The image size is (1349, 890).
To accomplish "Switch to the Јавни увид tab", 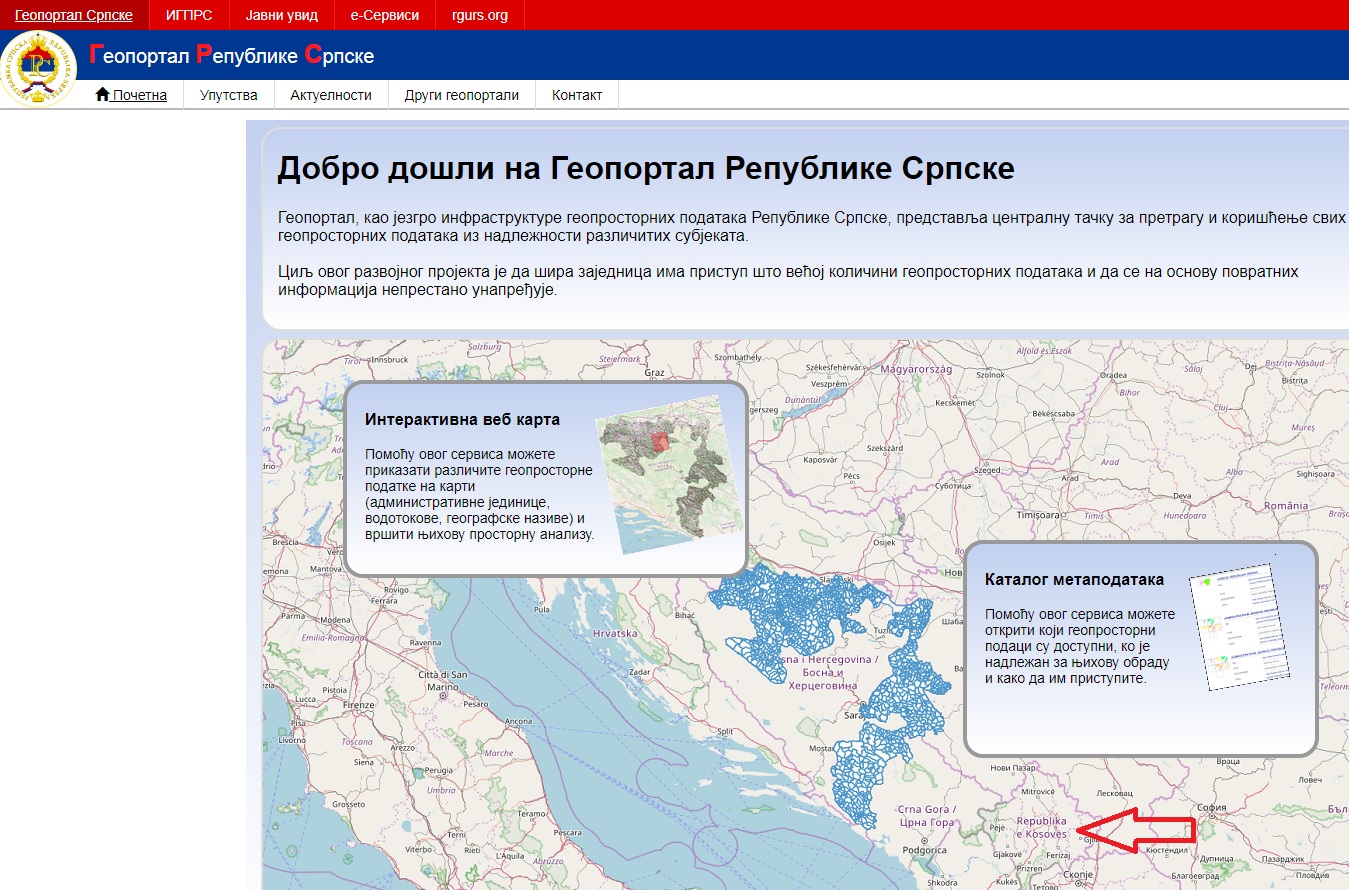I will (281, 15).
